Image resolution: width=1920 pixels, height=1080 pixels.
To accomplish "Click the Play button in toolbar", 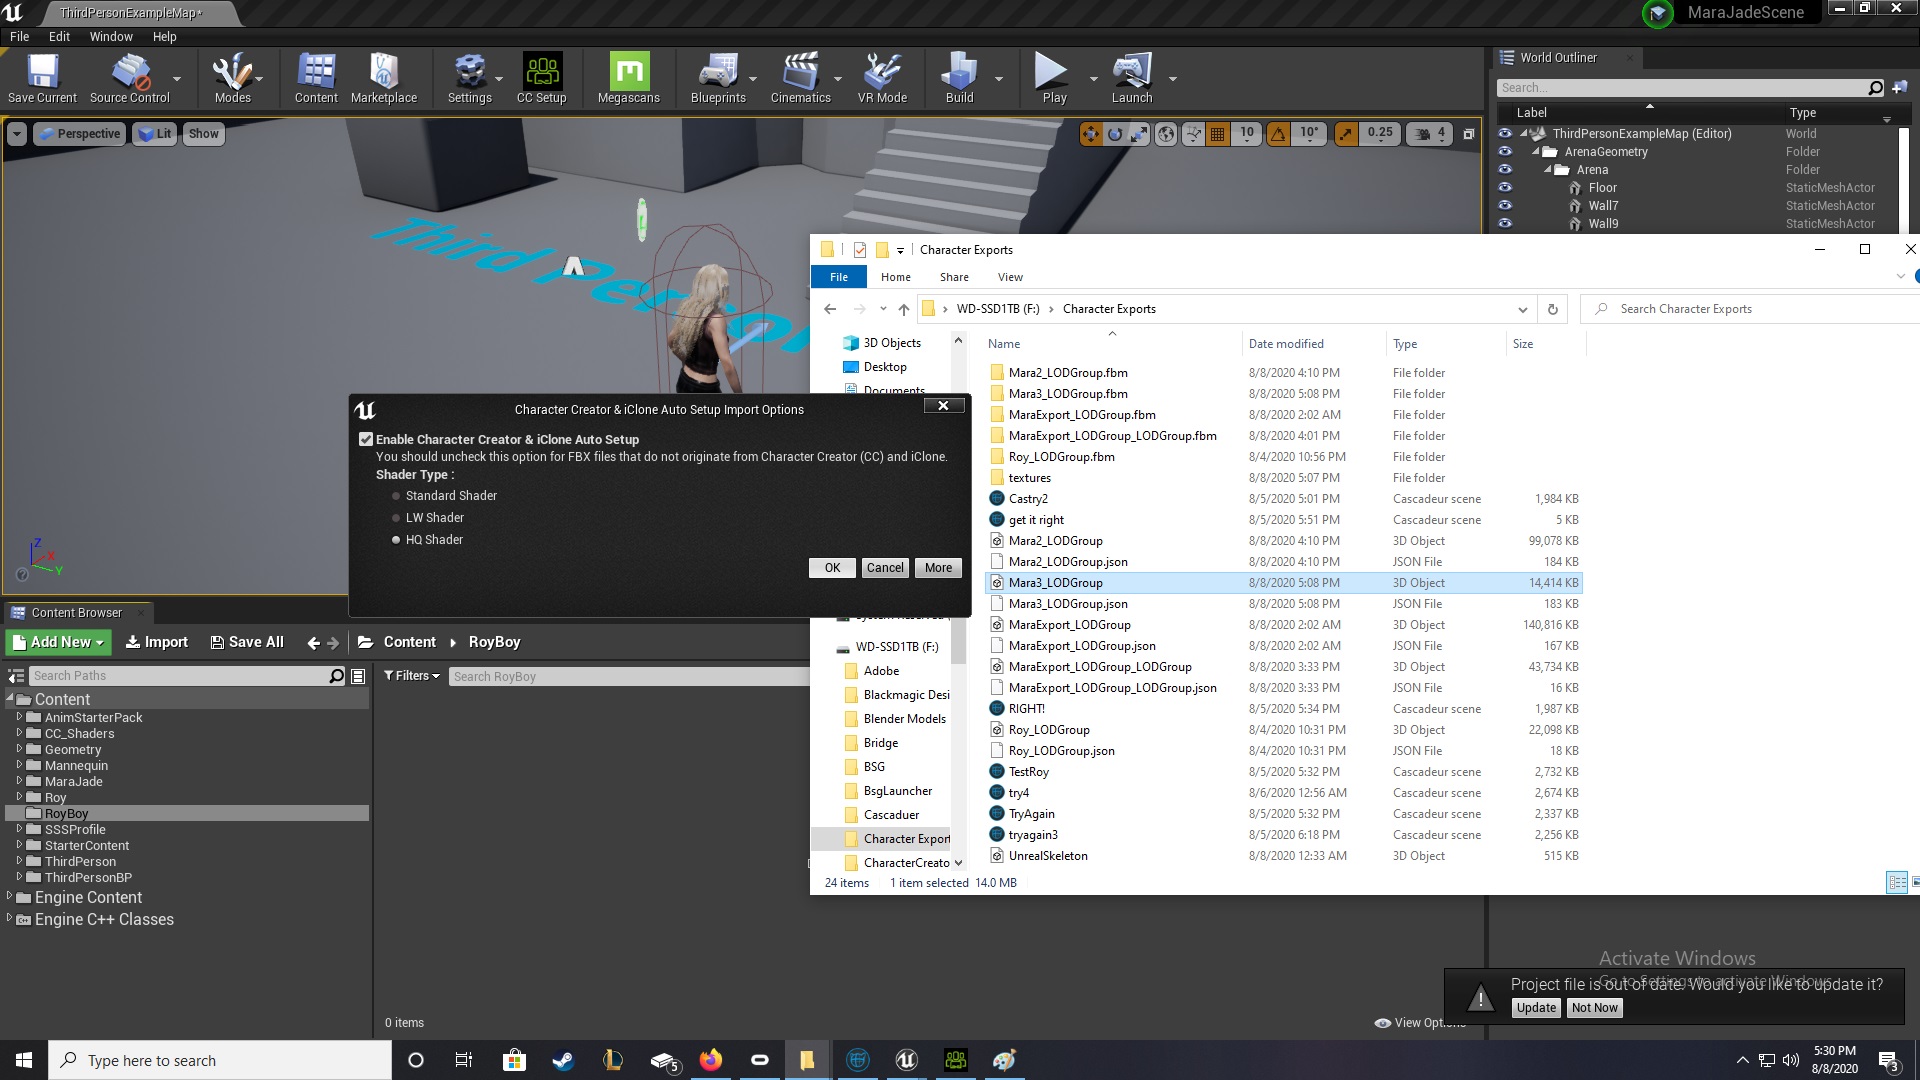I will click(x=1054, y=78).
